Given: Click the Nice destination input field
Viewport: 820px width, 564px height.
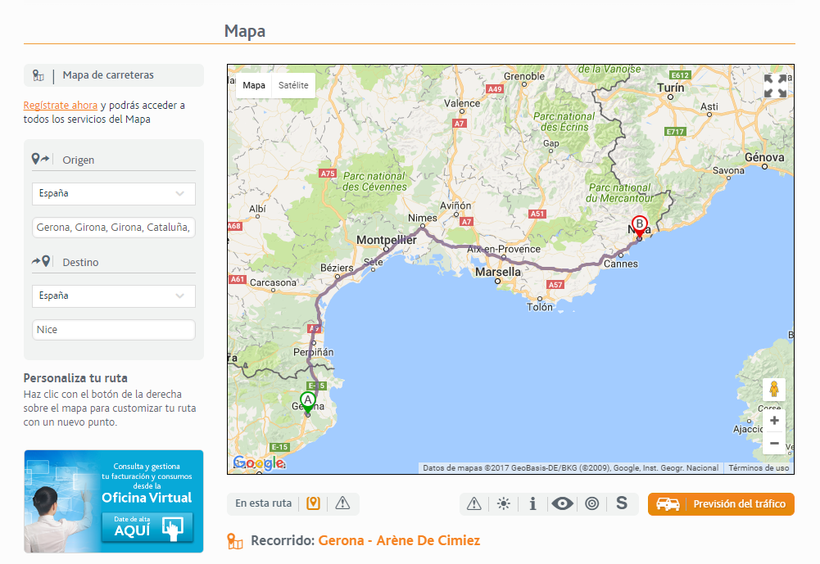Looking at the screenshot, I should pyautogui.click(x=113, y=330).
